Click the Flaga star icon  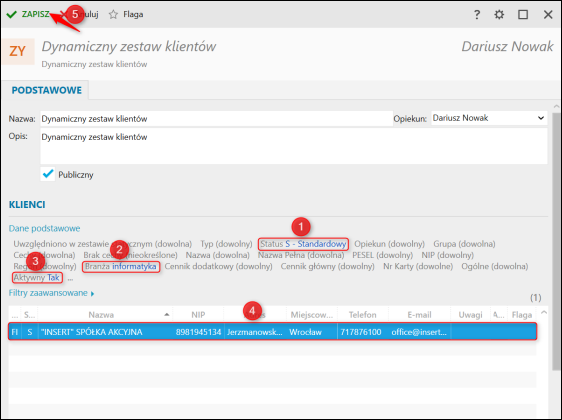pyautogui.click(x=113, y=14)
